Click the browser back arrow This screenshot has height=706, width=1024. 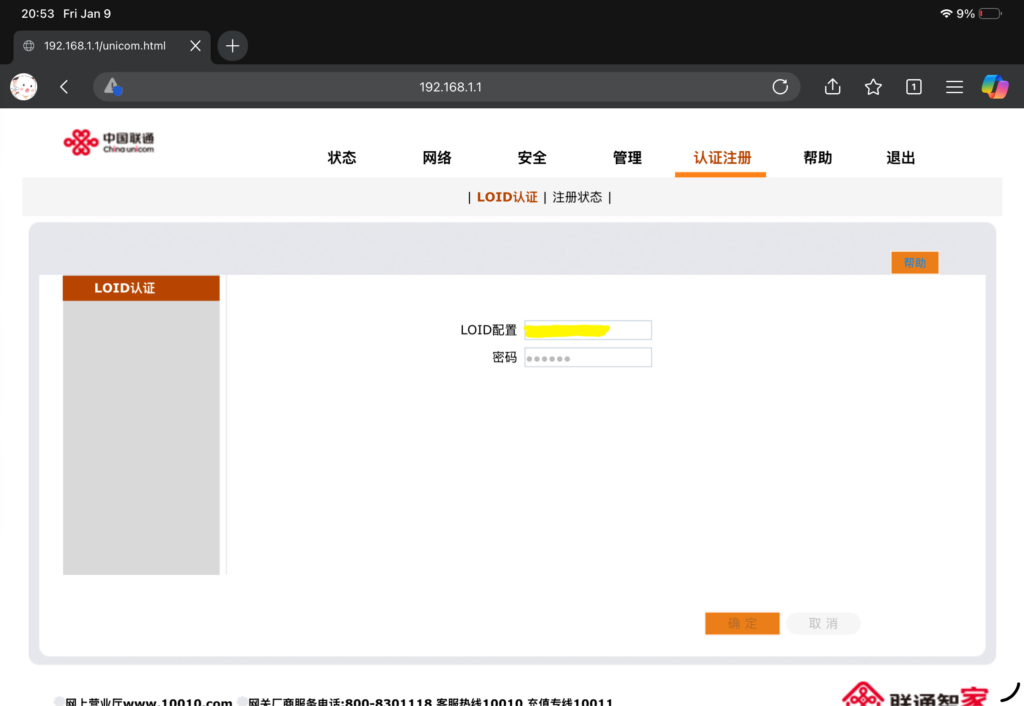coord(64,87)
